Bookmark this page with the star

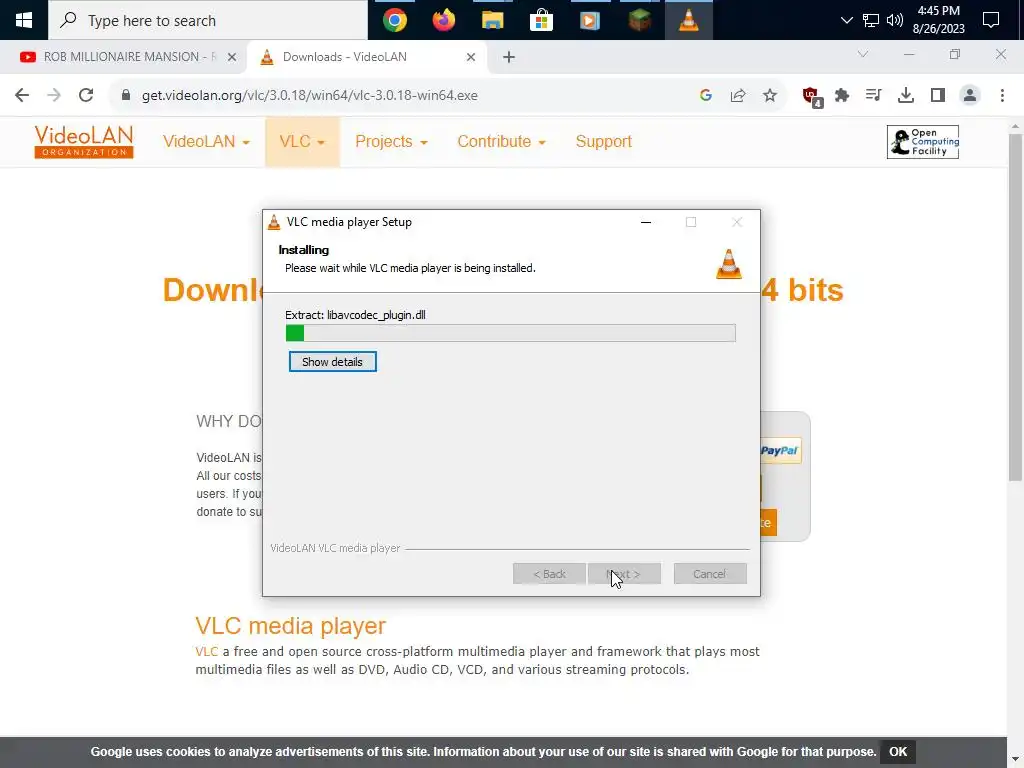(x=770, y=95)
